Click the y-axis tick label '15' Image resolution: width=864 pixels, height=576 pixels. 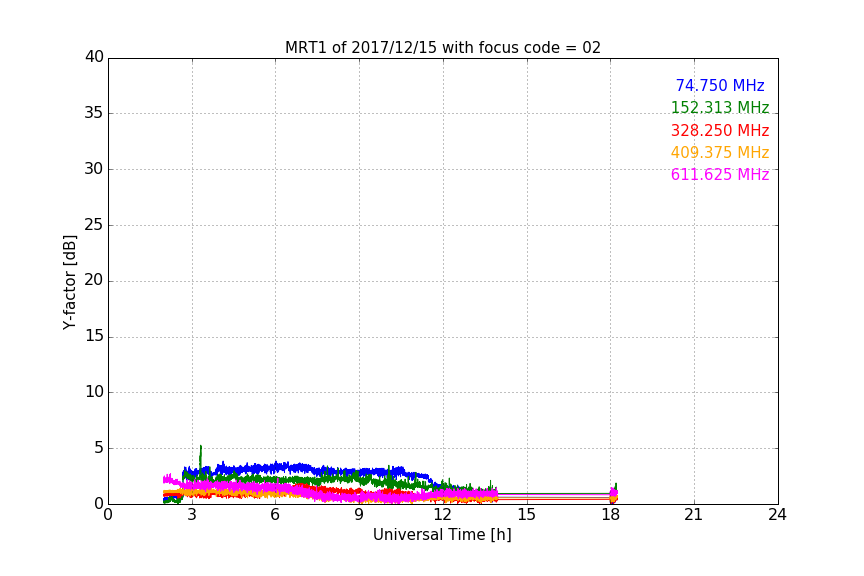point(94,336)
